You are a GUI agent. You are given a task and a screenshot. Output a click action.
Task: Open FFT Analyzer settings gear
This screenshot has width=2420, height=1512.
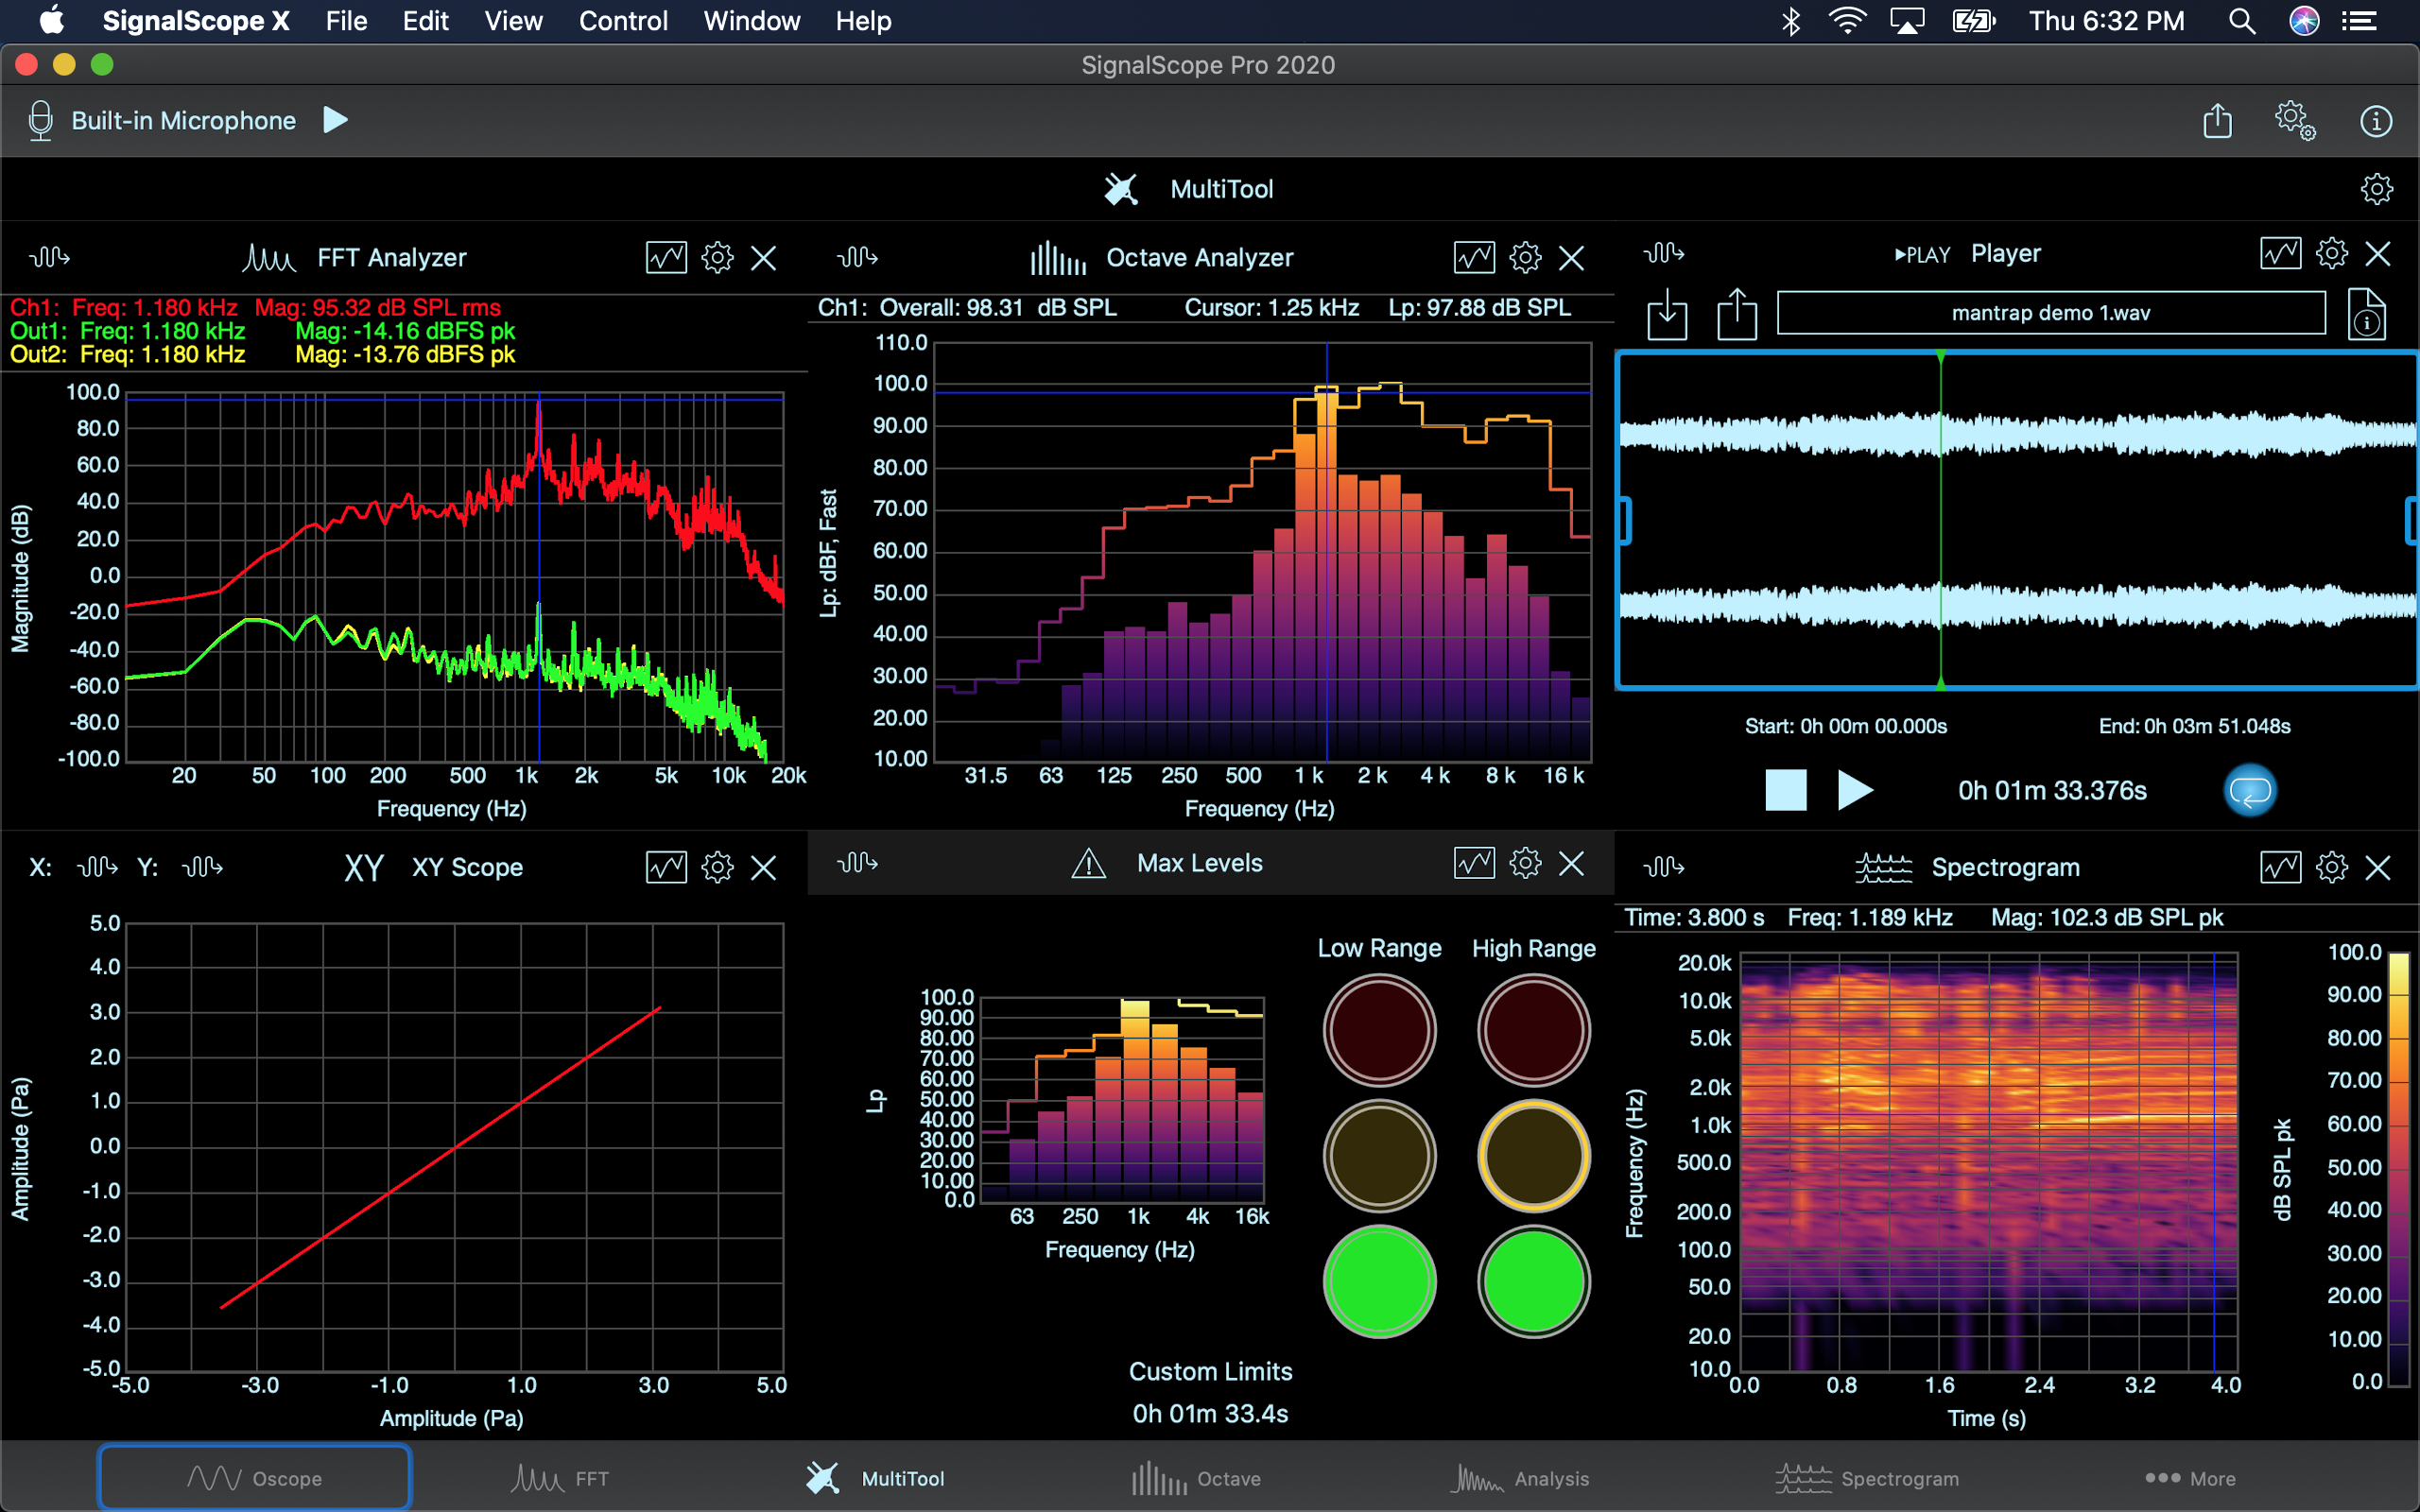coord(717,258)
